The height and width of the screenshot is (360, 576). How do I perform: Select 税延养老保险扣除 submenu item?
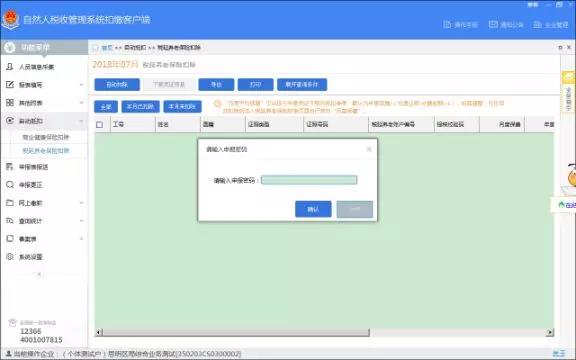pos(46,151)
